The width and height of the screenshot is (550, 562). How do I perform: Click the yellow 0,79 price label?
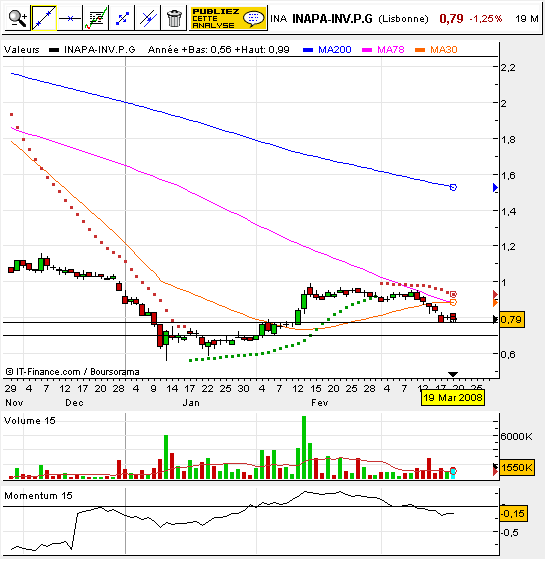click(512, 320)
